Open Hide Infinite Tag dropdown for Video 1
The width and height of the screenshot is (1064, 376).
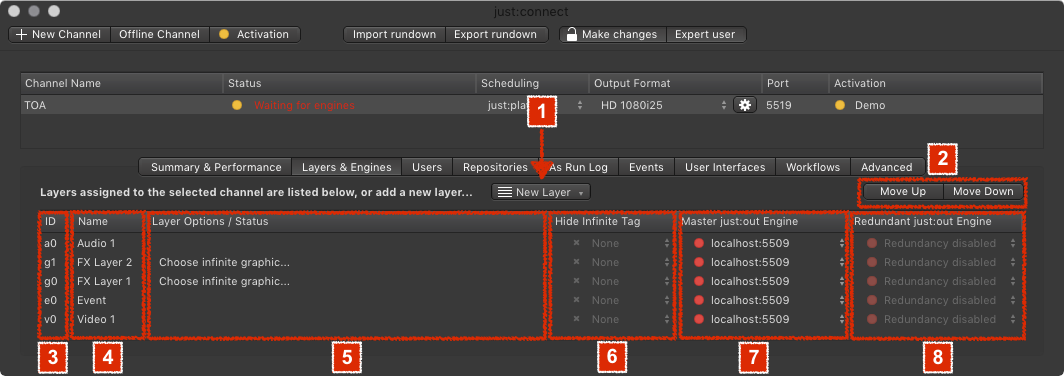[621, 319]
